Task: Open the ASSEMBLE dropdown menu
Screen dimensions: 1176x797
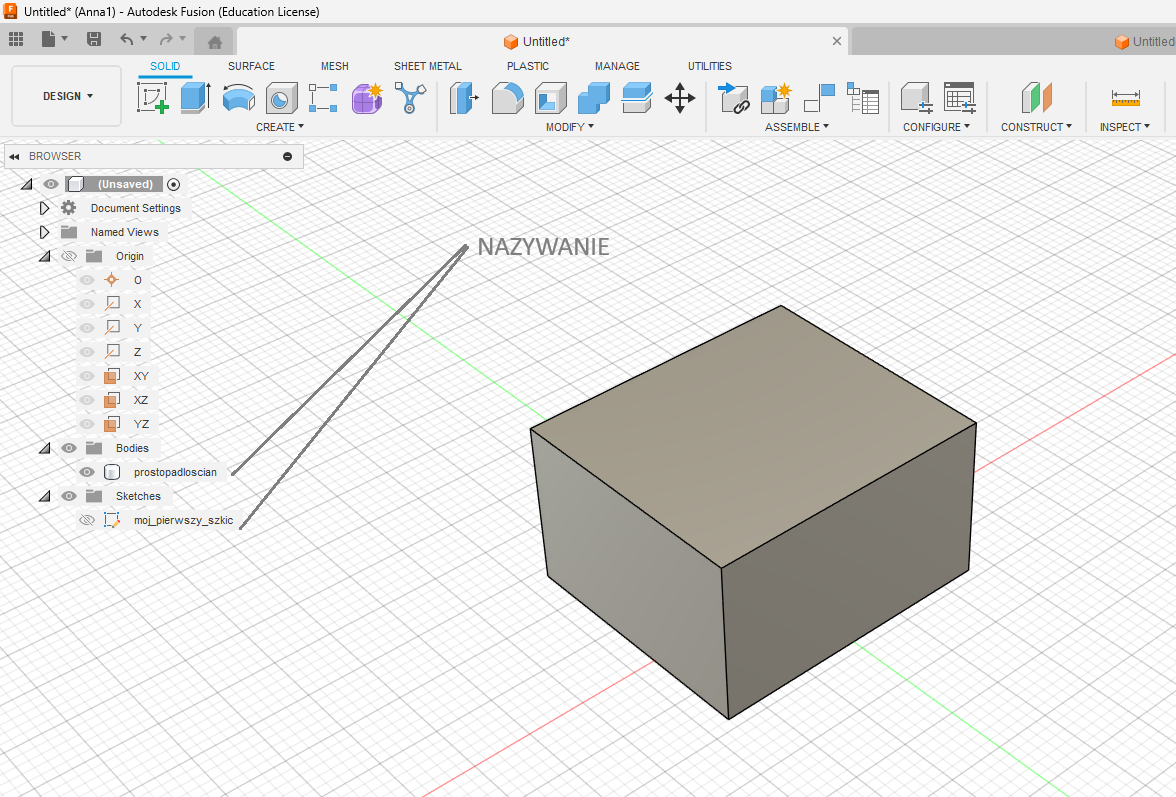Action: pos(796,127)
